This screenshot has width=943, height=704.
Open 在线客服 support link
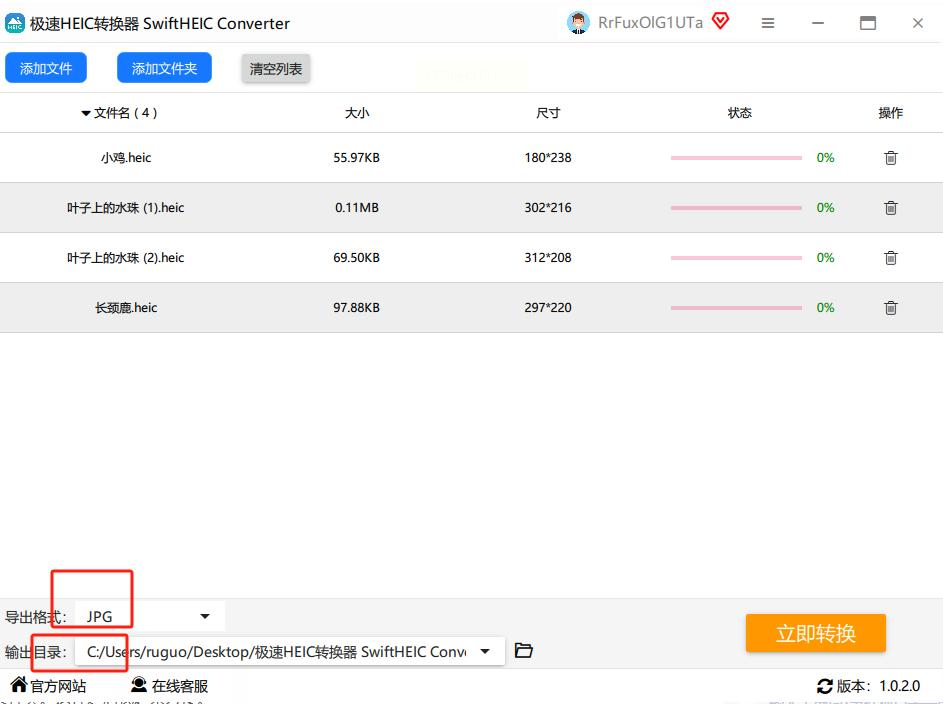coord(170,685)
